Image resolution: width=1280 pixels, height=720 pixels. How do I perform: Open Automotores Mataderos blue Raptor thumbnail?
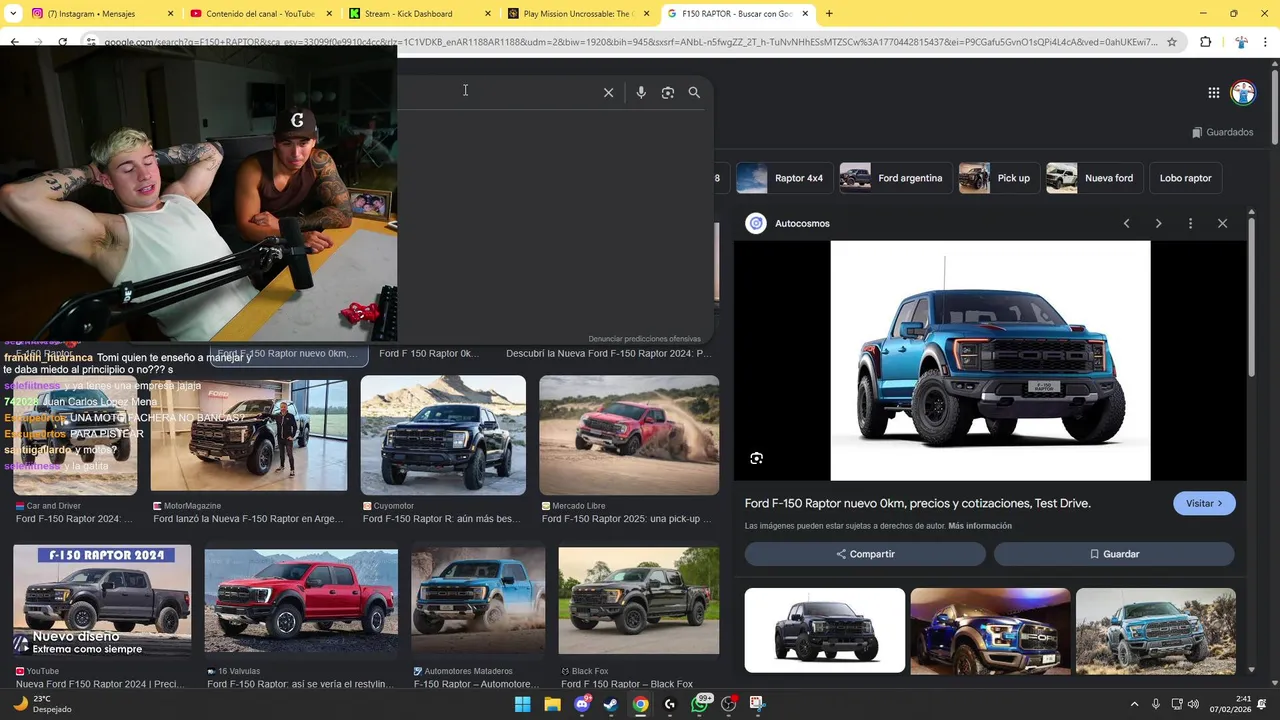tap(478, 600)
